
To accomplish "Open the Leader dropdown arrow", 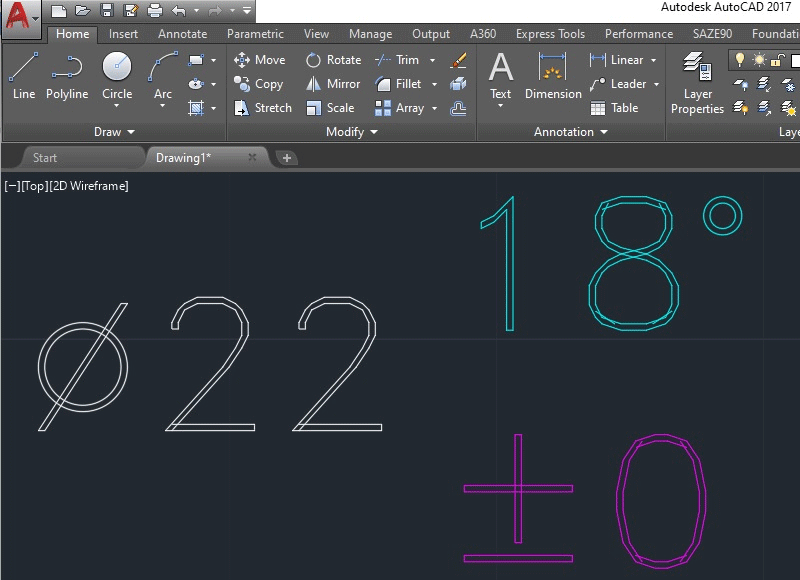I will tap(657, 84).
